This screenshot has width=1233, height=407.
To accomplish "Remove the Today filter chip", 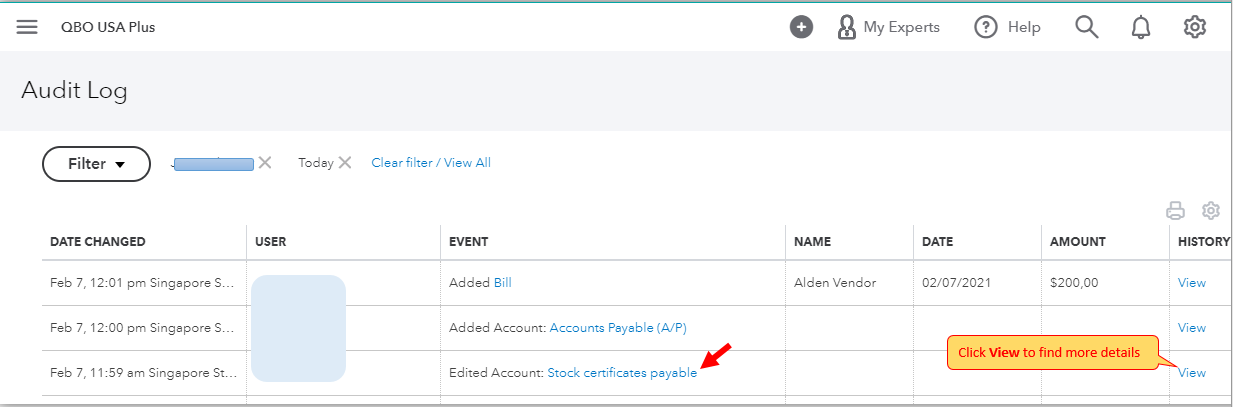I will (x=345, y=163).
